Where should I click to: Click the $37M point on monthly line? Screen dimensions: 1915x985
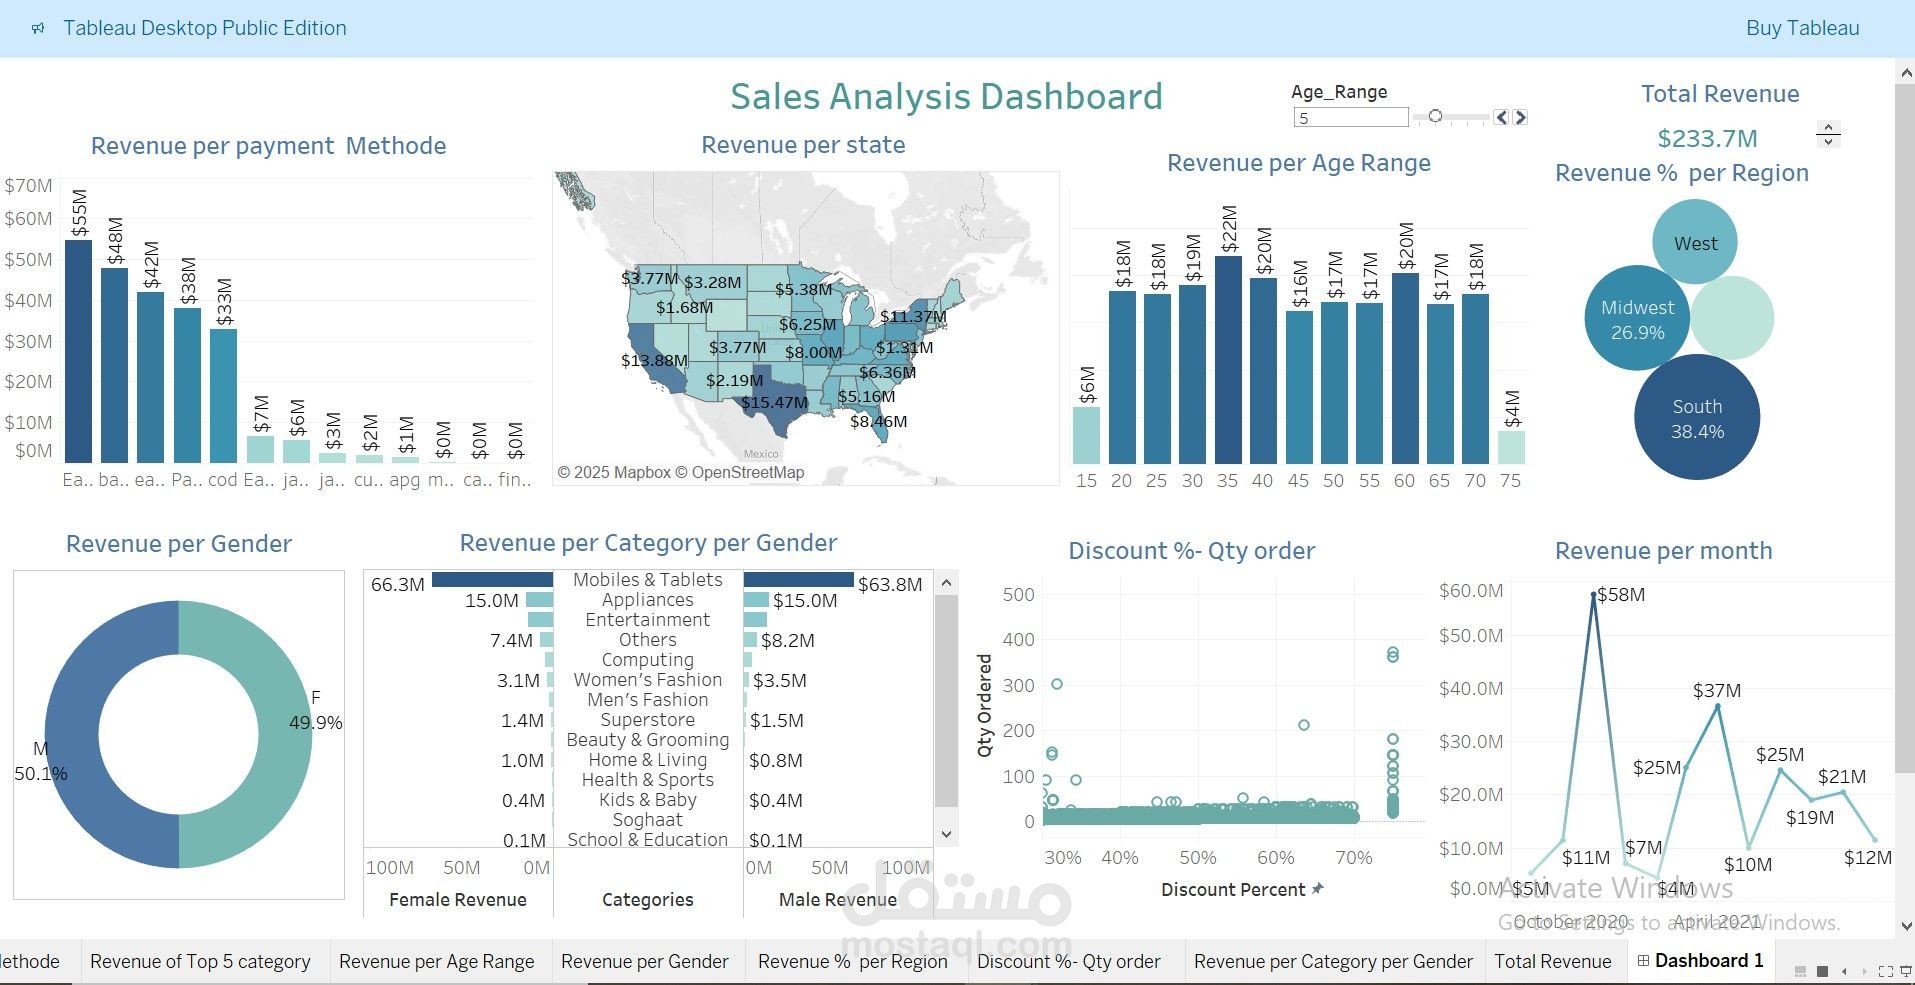pos(1718,706)
